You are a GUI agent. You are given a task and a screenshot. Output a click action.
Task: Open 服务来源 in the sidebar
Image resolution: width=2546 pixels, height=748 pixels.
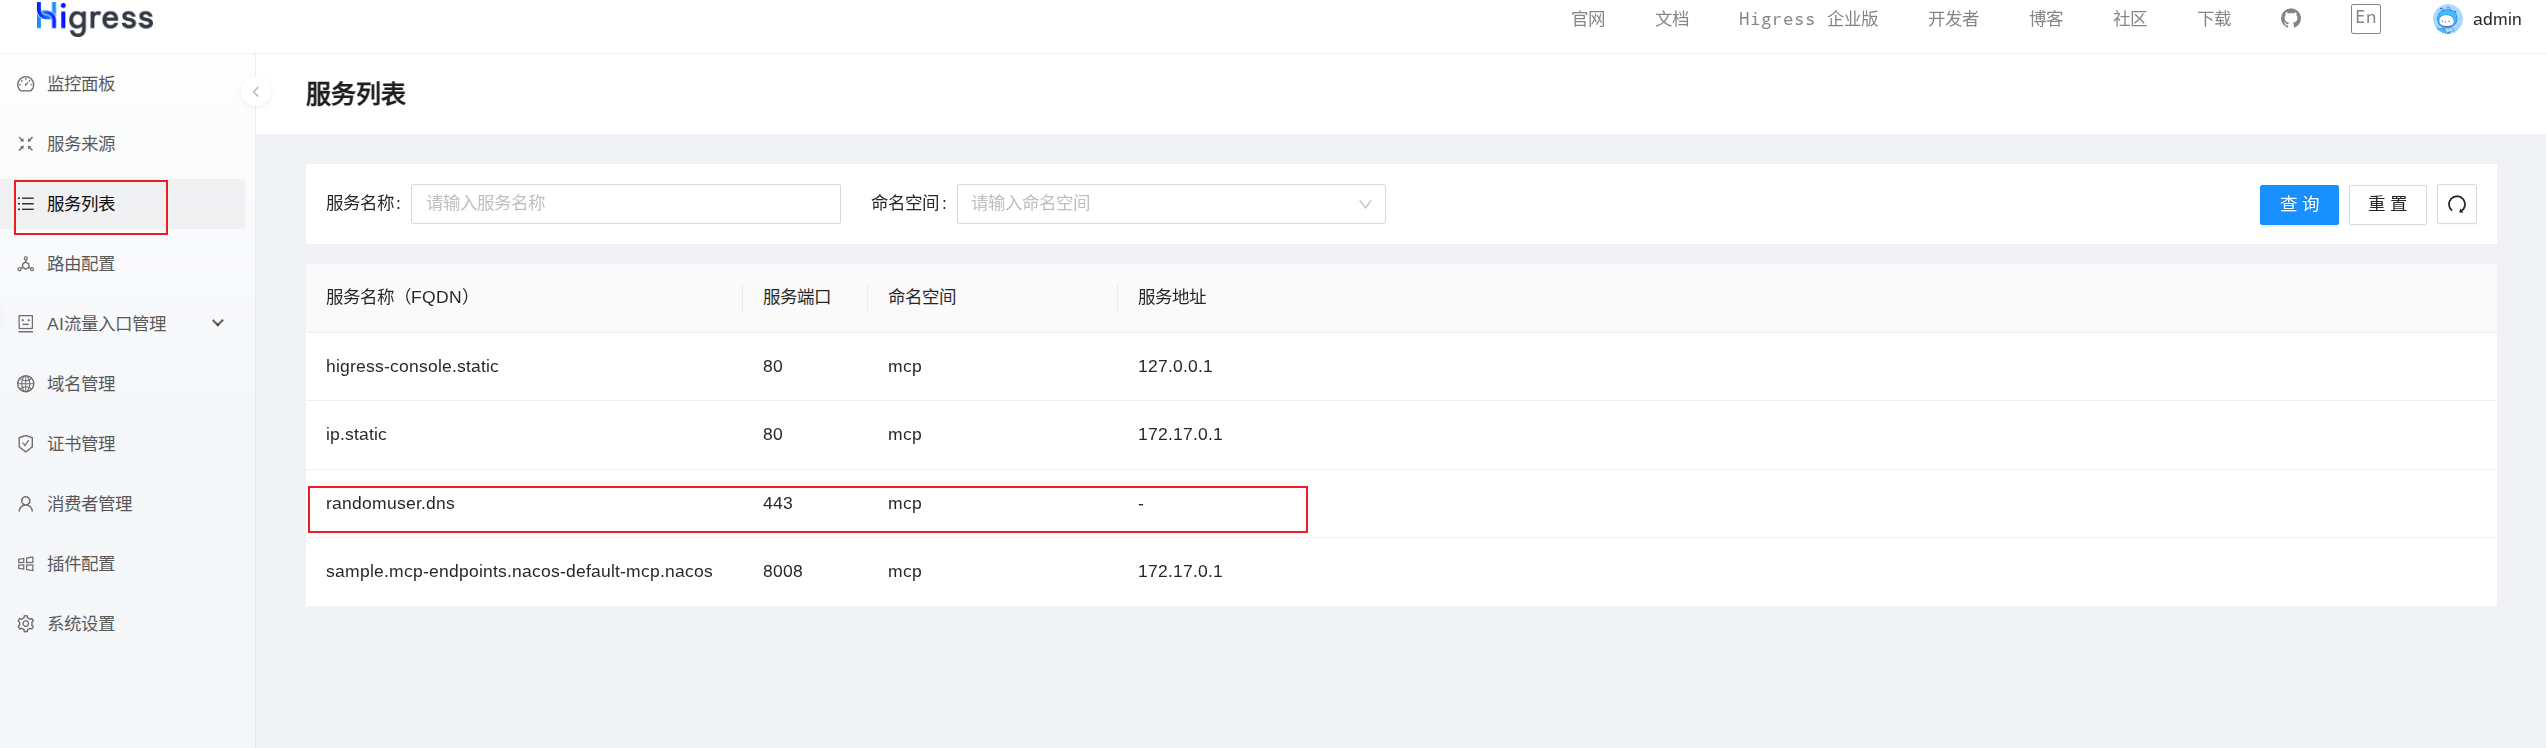click(x=81, y=144)
